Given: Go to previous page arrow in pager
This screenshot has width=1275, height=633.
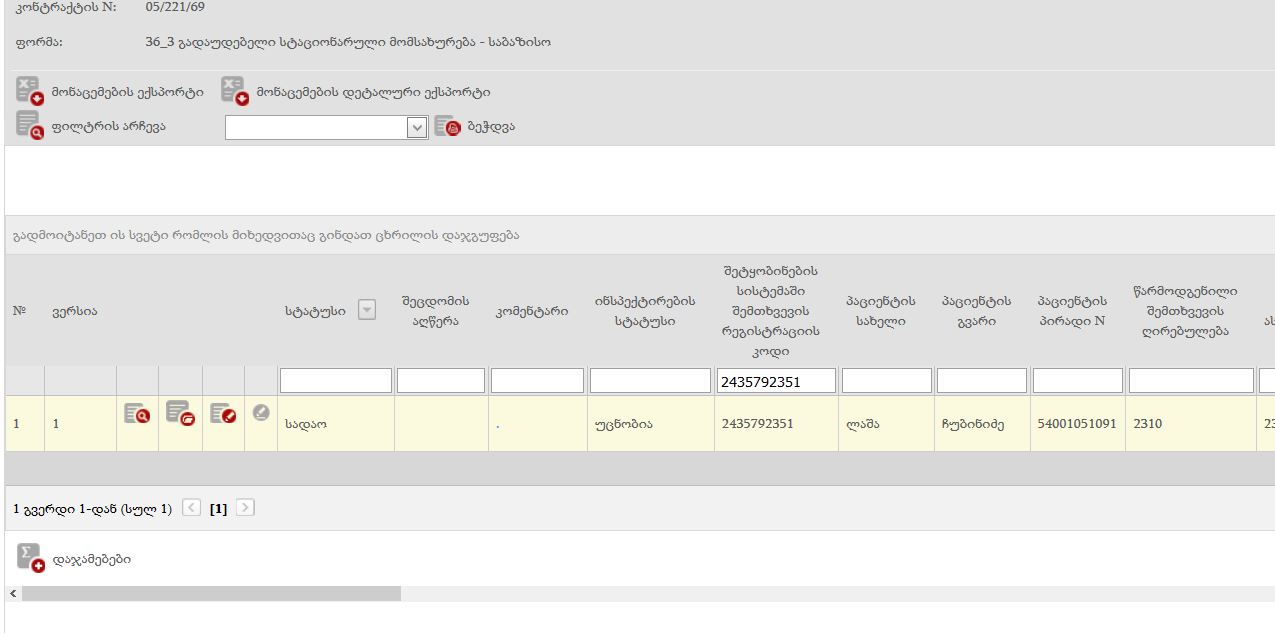Looking at the screenshot, I should [192, 508].
